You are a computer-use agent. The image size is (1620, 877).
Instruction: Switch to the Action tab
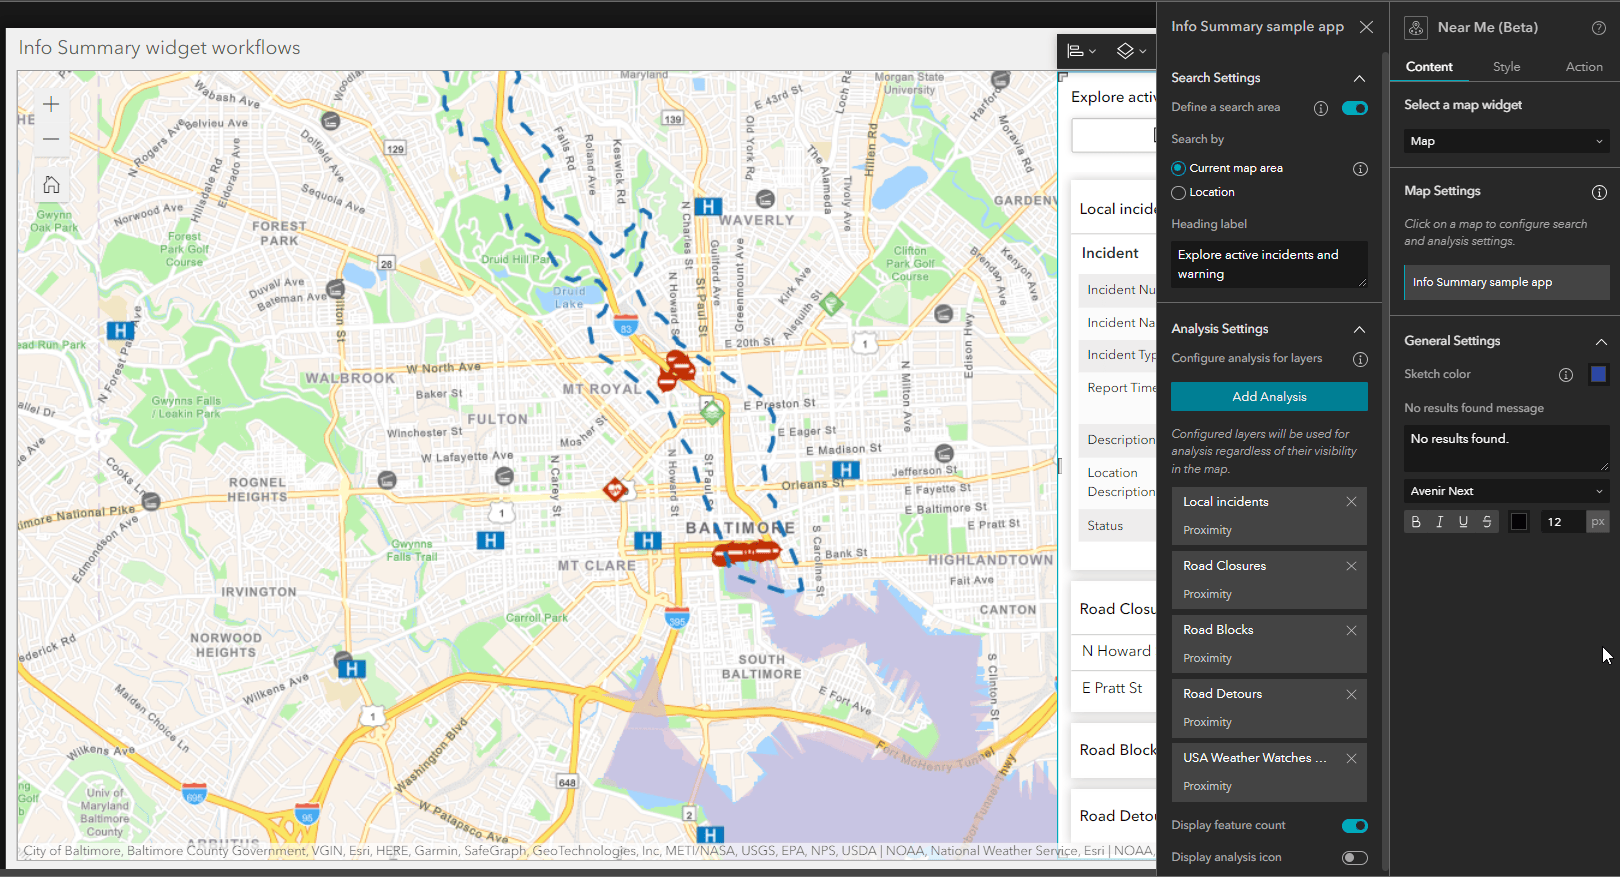tap(1584, 67)
